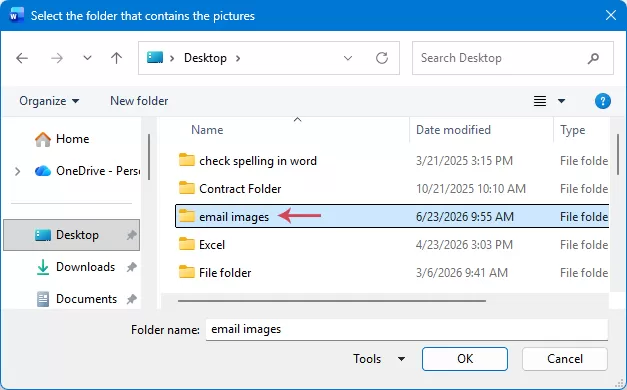Click date 10/21/2025 10:10 AM cell
Screen dimensions: 627x390
tap(471, 189)
